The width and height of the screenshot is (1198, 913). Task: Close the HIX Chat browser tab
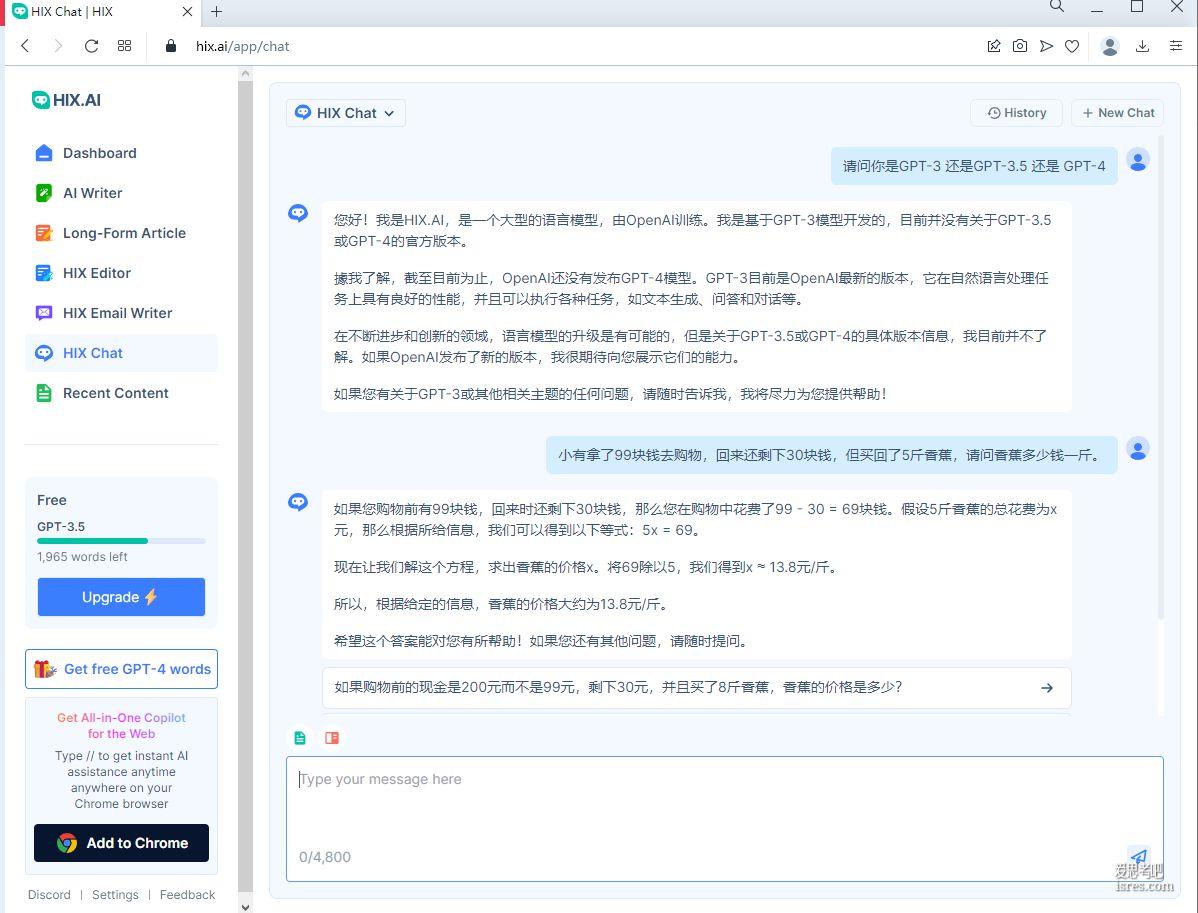click(x=187, y=11)
